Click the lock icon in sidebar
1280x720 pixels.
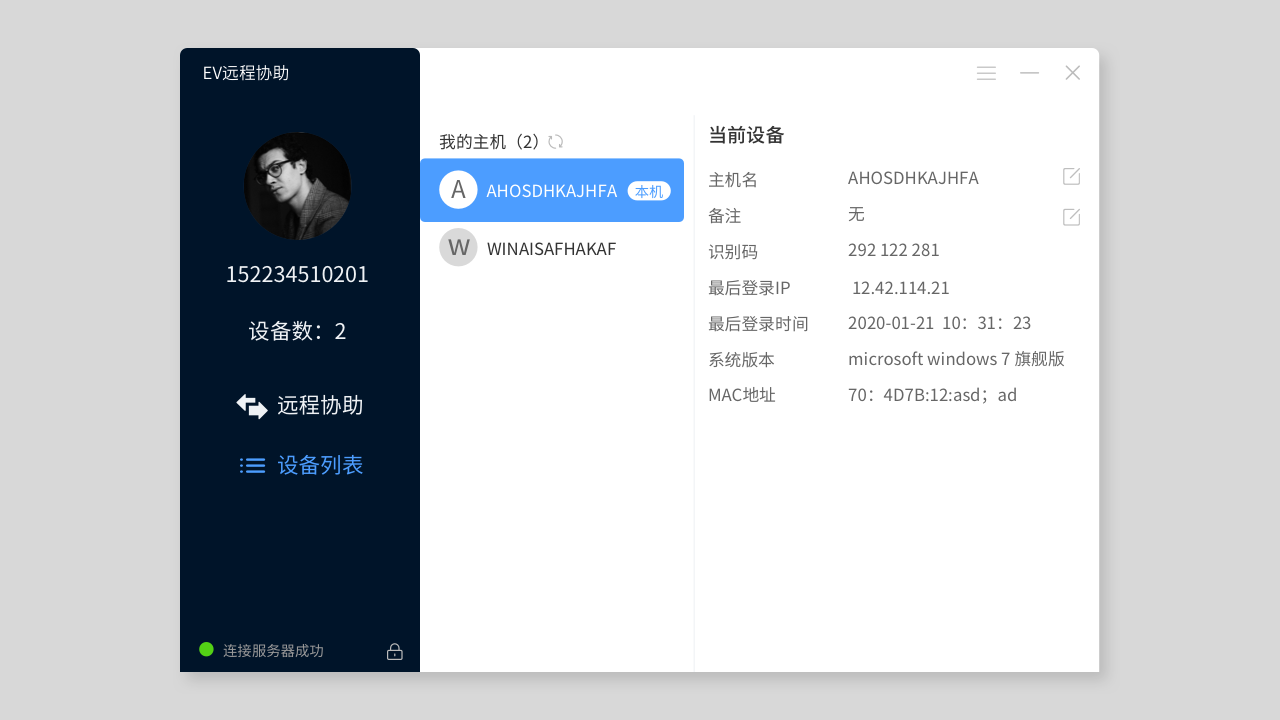[395, 651]
